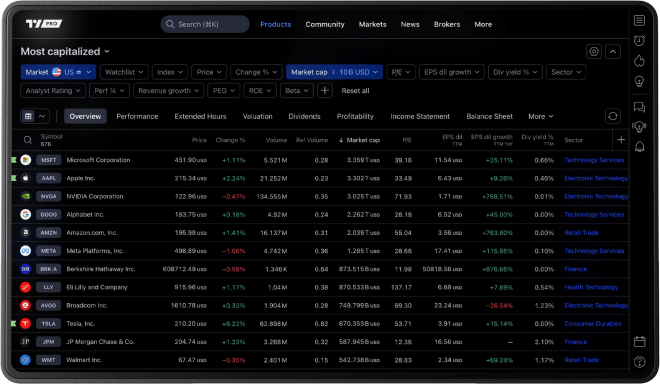Click the Health Technology sector link
The width and height of the screenshot is (660, 385).
pos(591,287)
